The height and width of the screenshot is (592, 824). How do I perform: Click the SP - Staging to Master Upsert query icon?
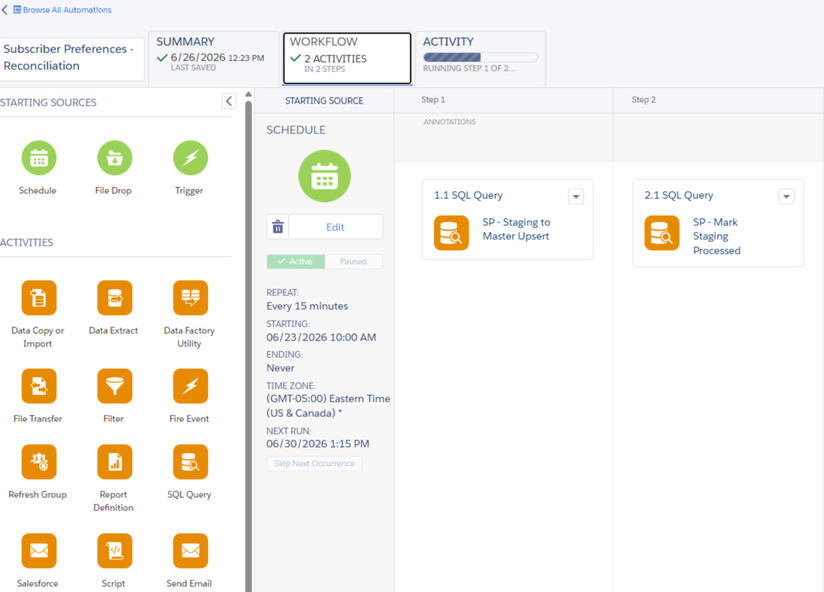[x=451, y=233]
